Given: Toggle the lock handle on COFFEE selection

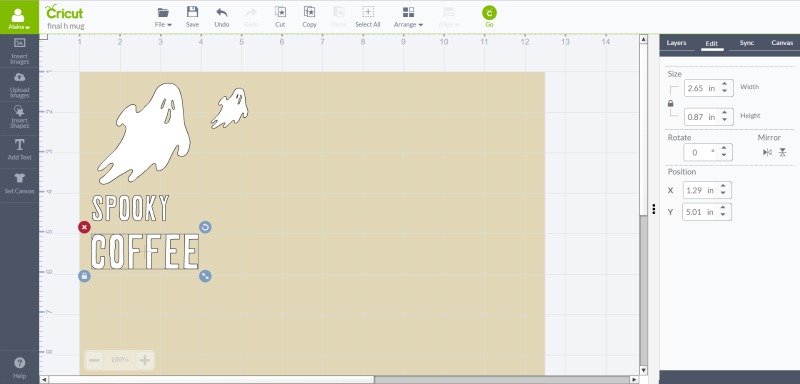Looking at the screenshot, I should 84,276.
